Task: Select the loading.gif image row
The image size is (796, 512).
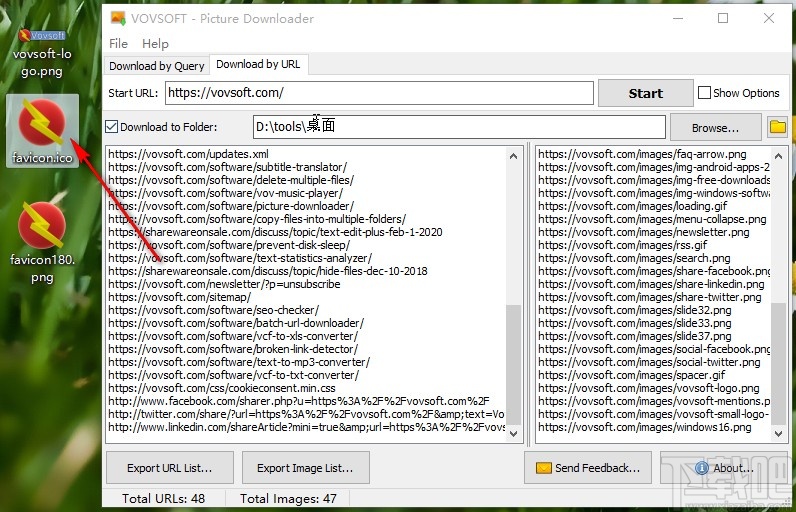Action: (x=653, y=206)
